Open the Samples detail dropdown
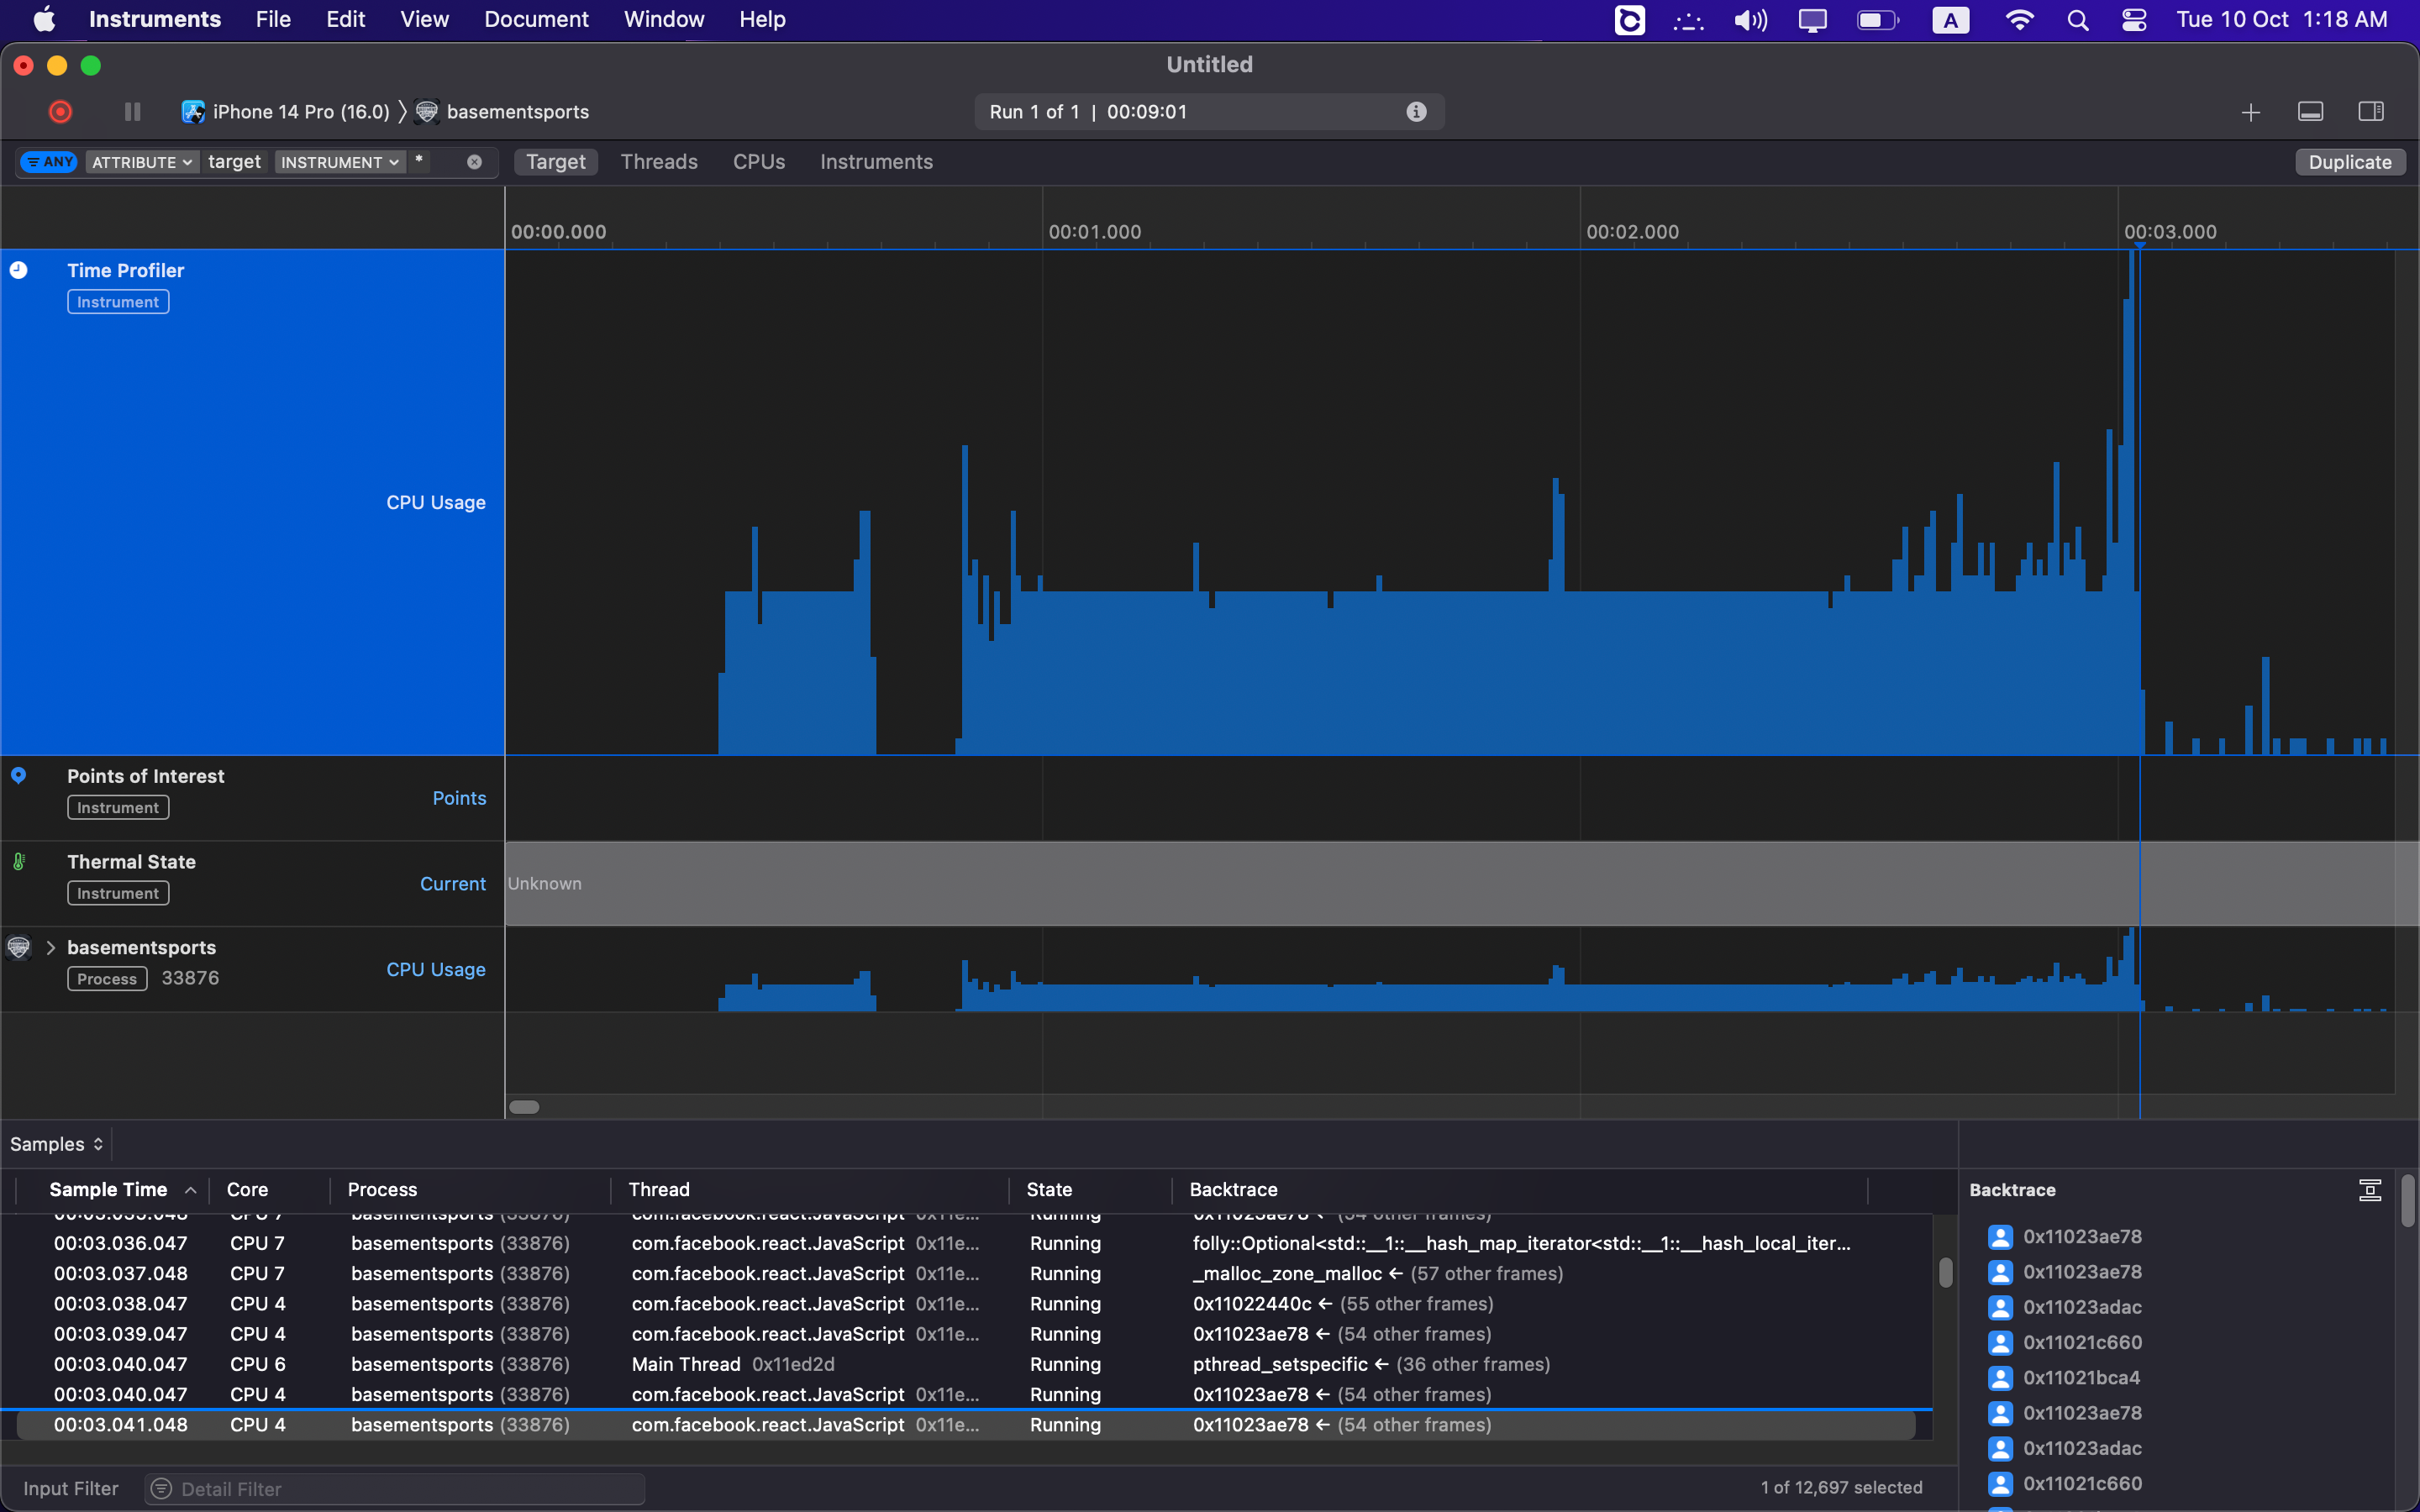 pos(57,1144)
